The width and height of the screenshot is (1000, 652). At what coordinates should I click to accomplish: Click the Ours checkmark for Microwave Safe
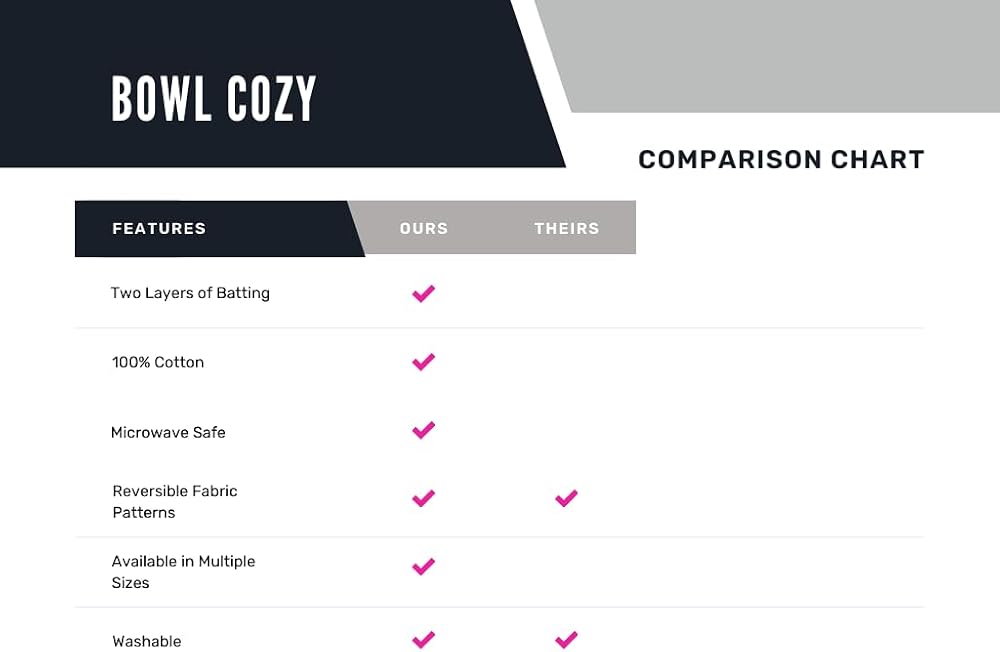click(x=423, y=431)
